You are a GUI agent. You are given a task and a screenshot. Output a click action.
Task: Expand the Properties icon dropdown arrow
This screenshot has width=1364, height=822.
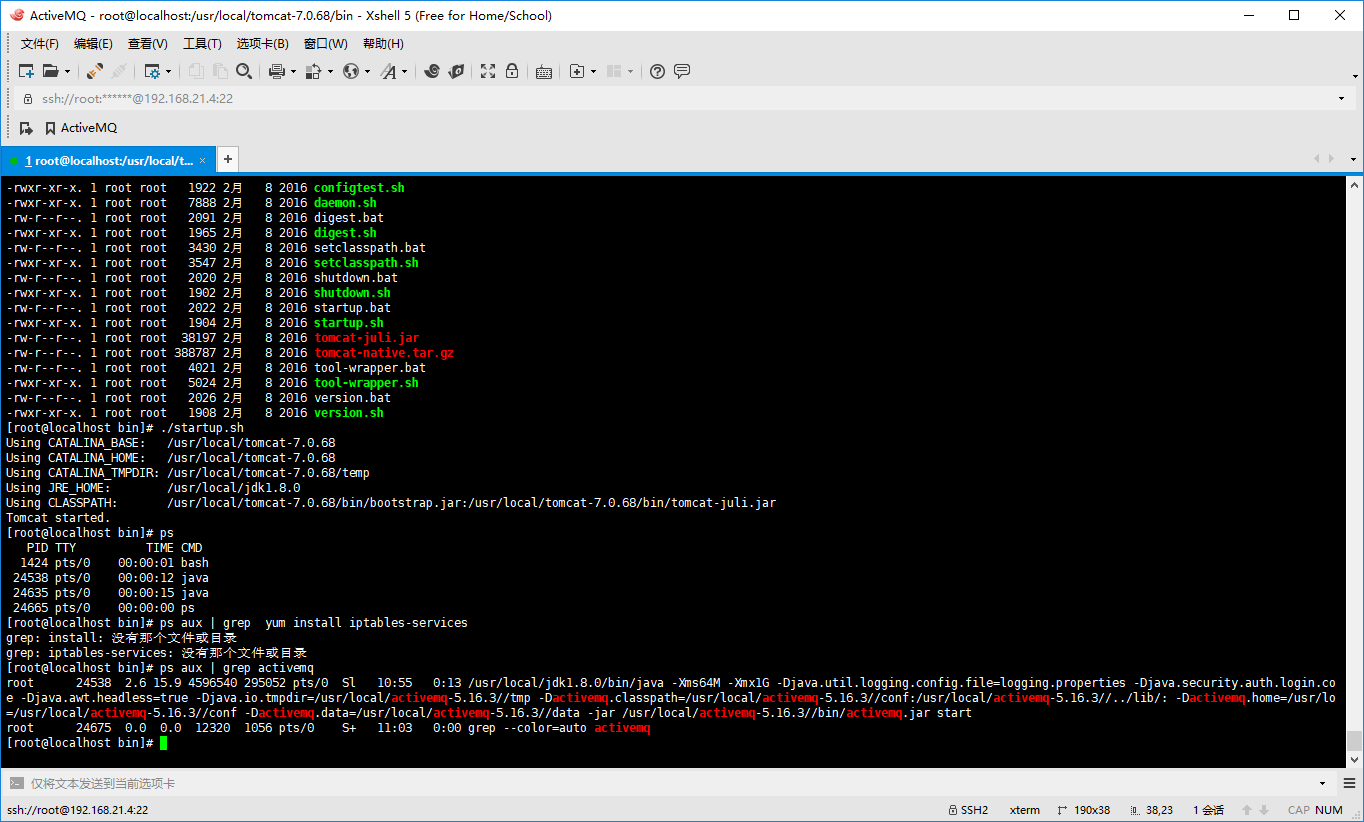[x=168, y=71]
